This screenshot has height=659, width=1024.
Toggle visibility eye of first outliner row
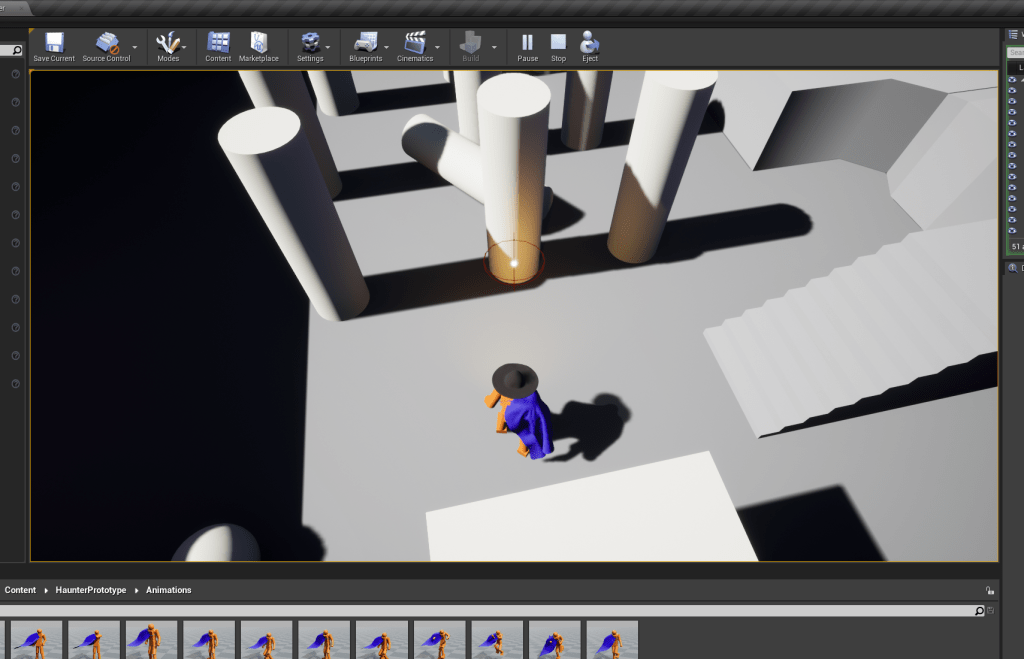click(1012, 79)
